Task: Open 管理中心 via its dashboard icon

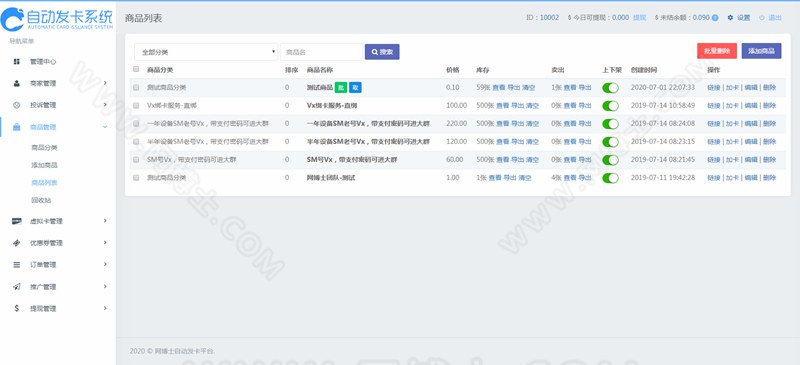Action: (x=17, y=61)
